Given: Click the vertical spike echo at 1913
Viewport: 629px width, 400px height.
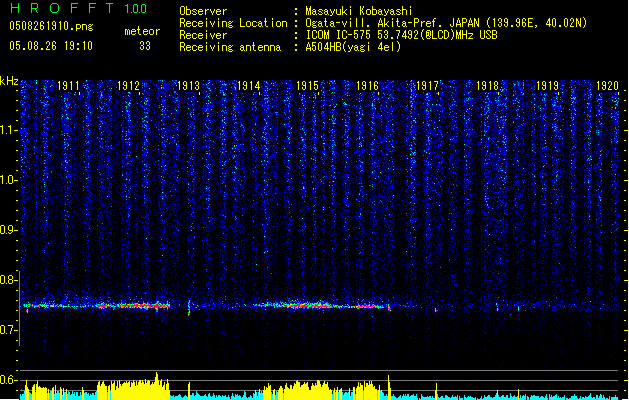Looking at the screenshot, I should tap(189, 307).
